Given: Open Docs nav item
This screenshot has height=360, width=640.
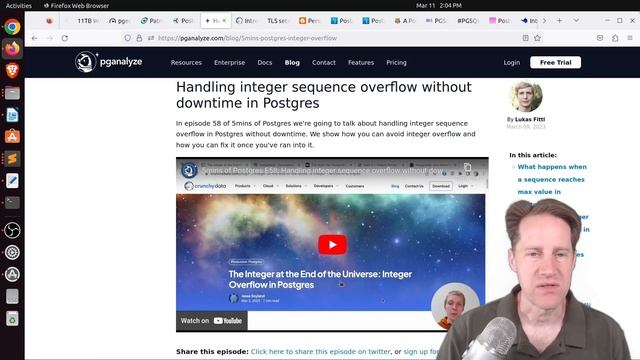Looking at the screenshot, I should click(264, 62).
